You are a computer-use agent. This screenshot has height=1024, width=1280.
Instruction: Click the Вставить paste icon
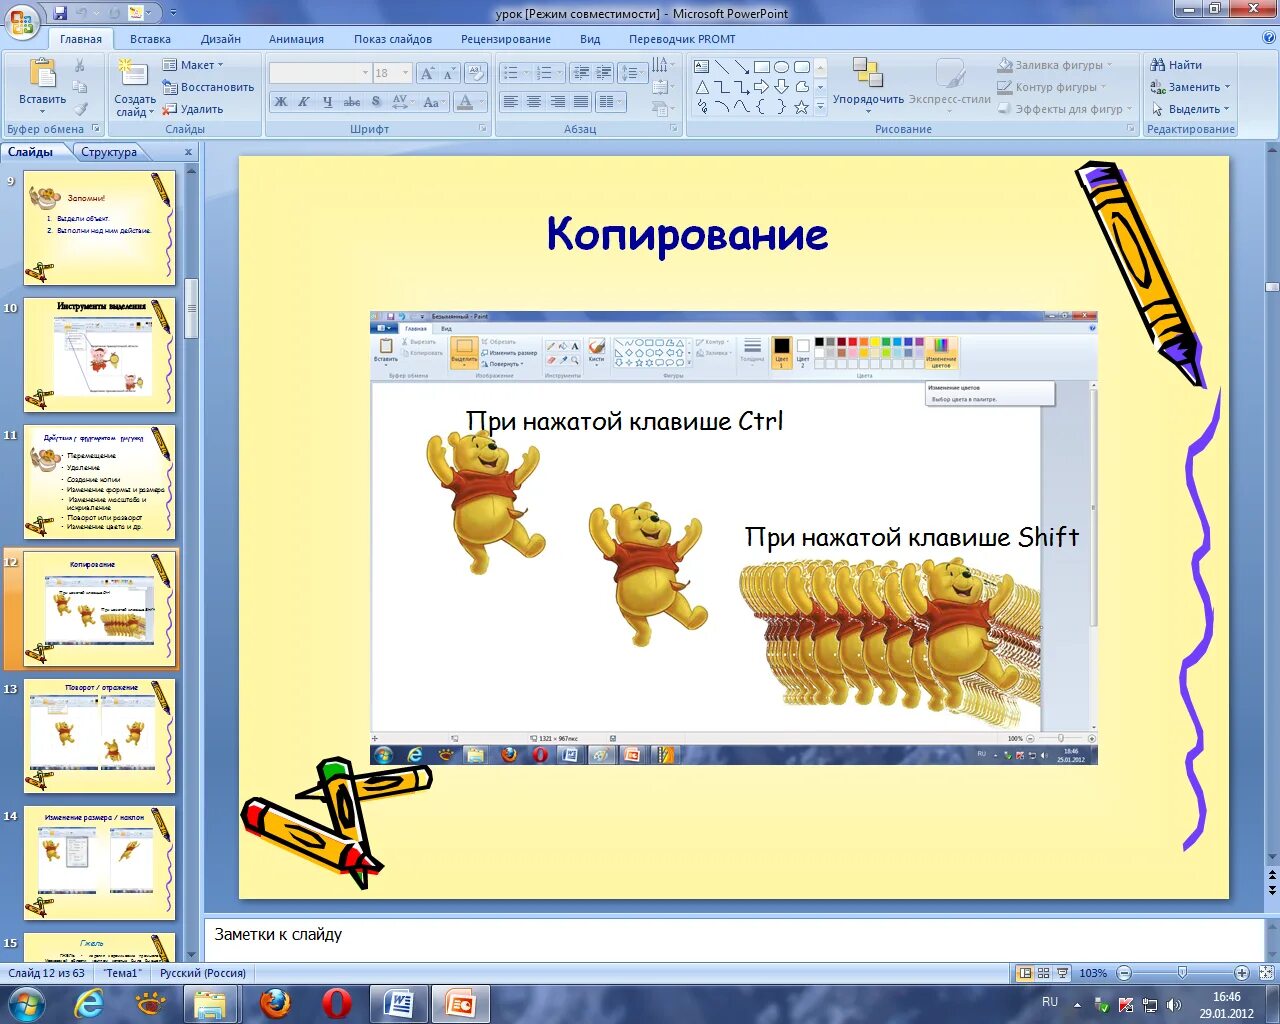pos(42,75)
